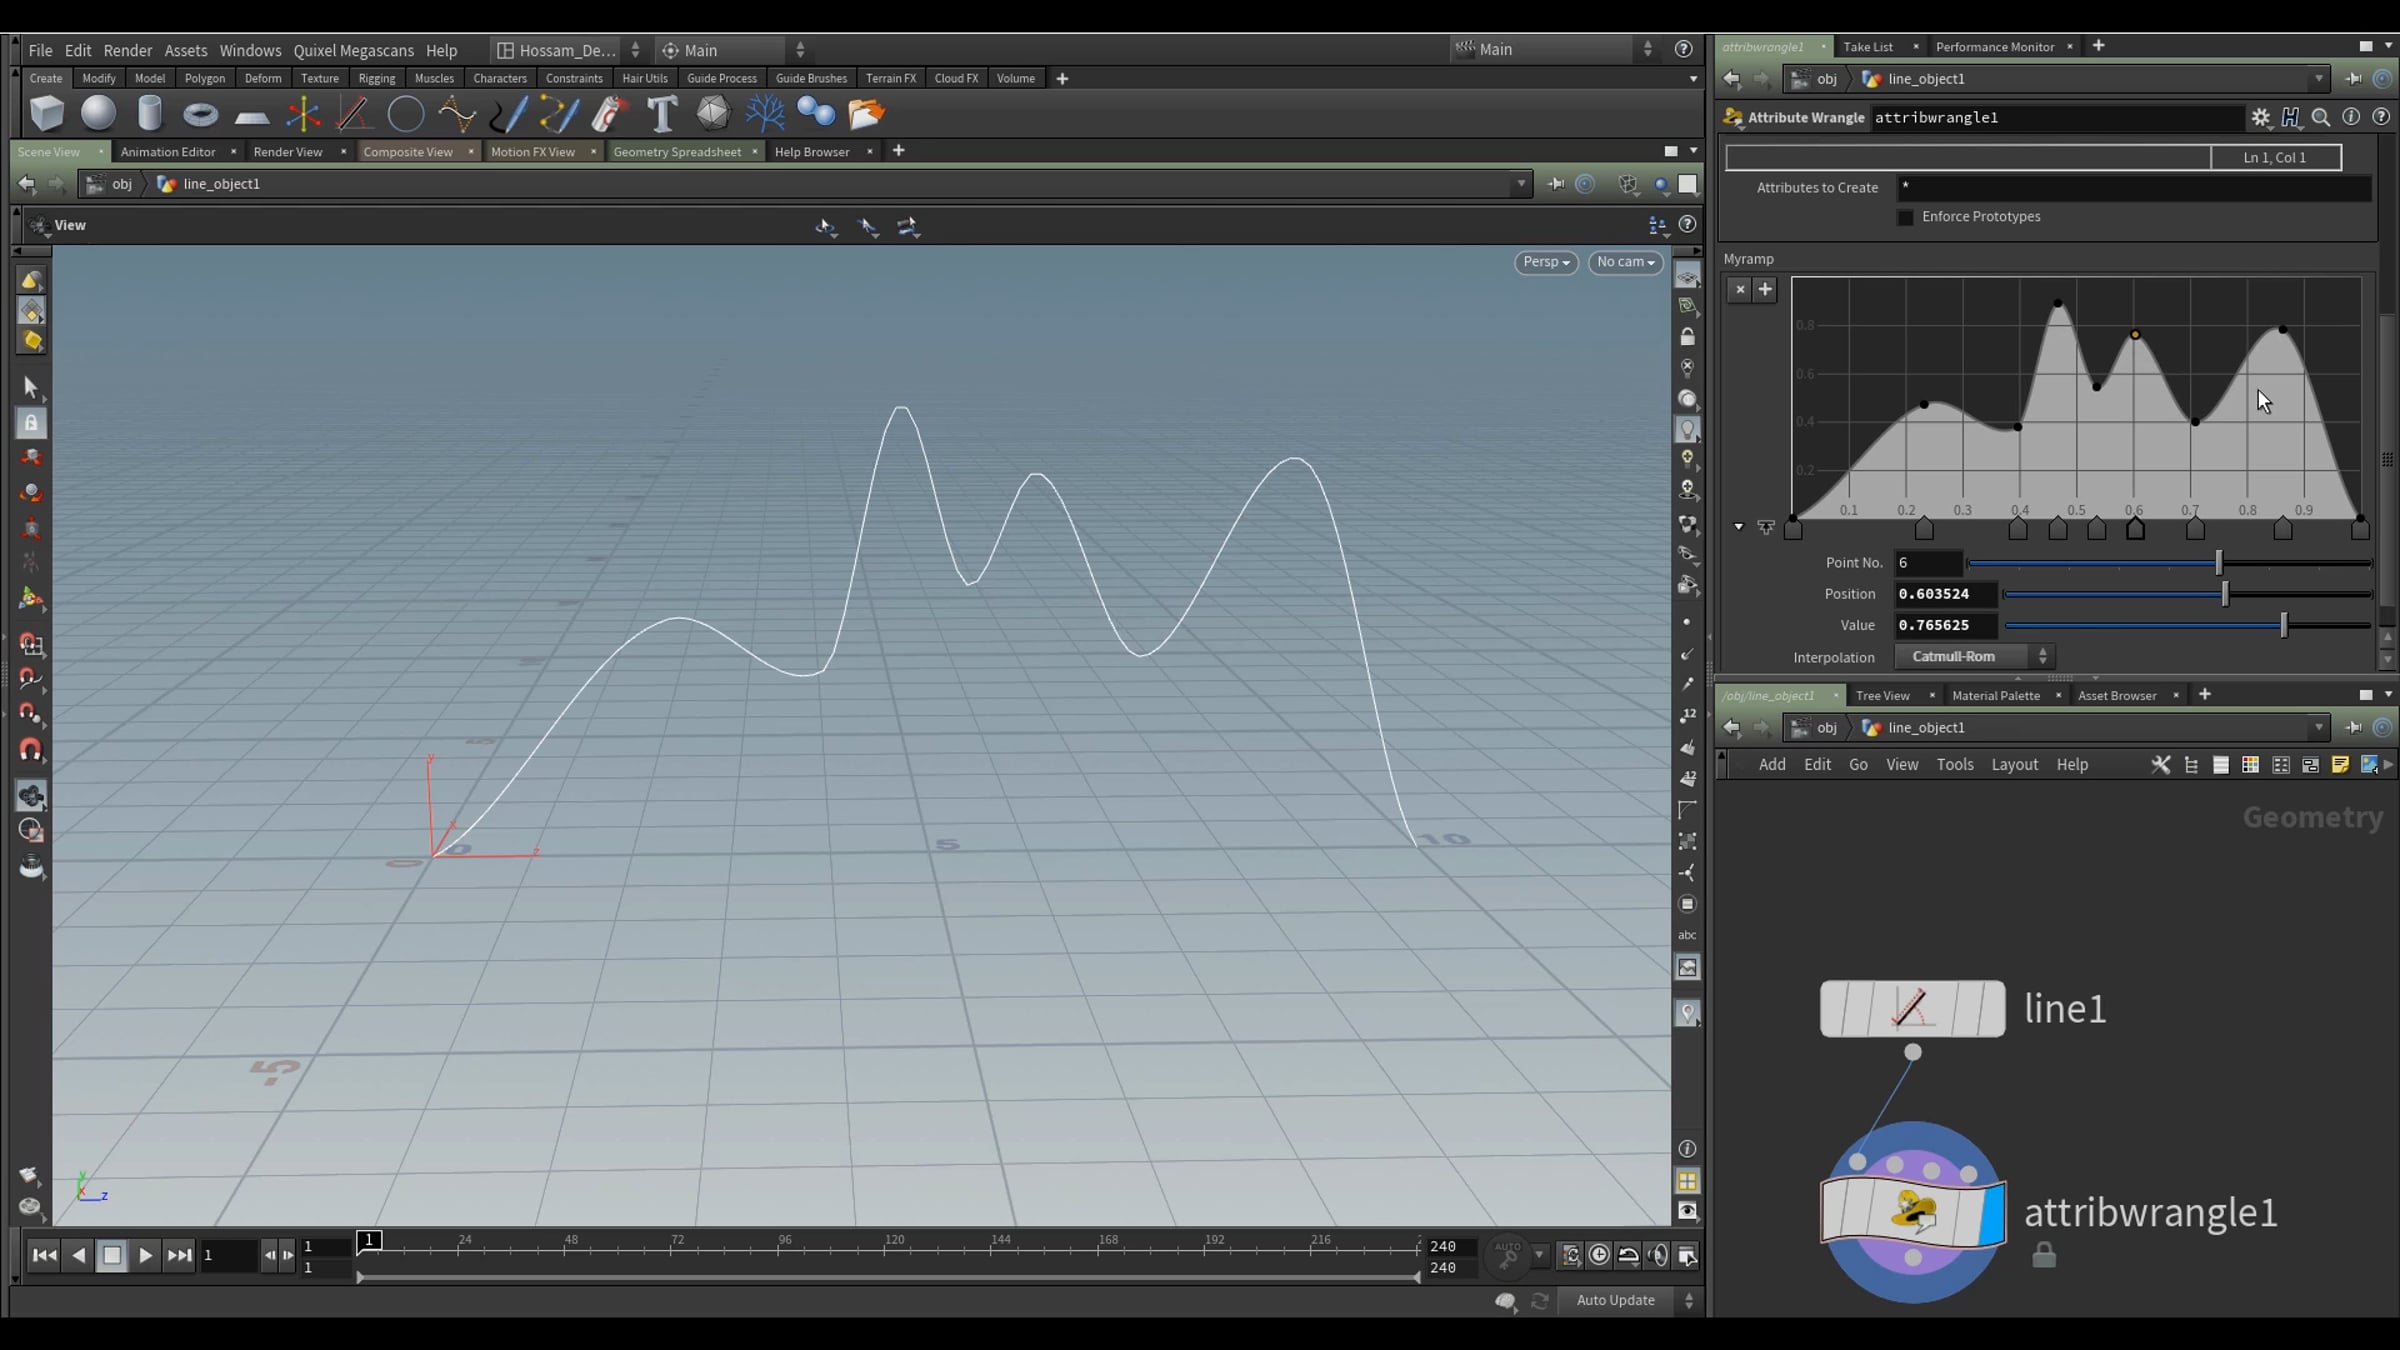Expand the parameter pane path dropdown
2400x1350 pixels.
2318,79
